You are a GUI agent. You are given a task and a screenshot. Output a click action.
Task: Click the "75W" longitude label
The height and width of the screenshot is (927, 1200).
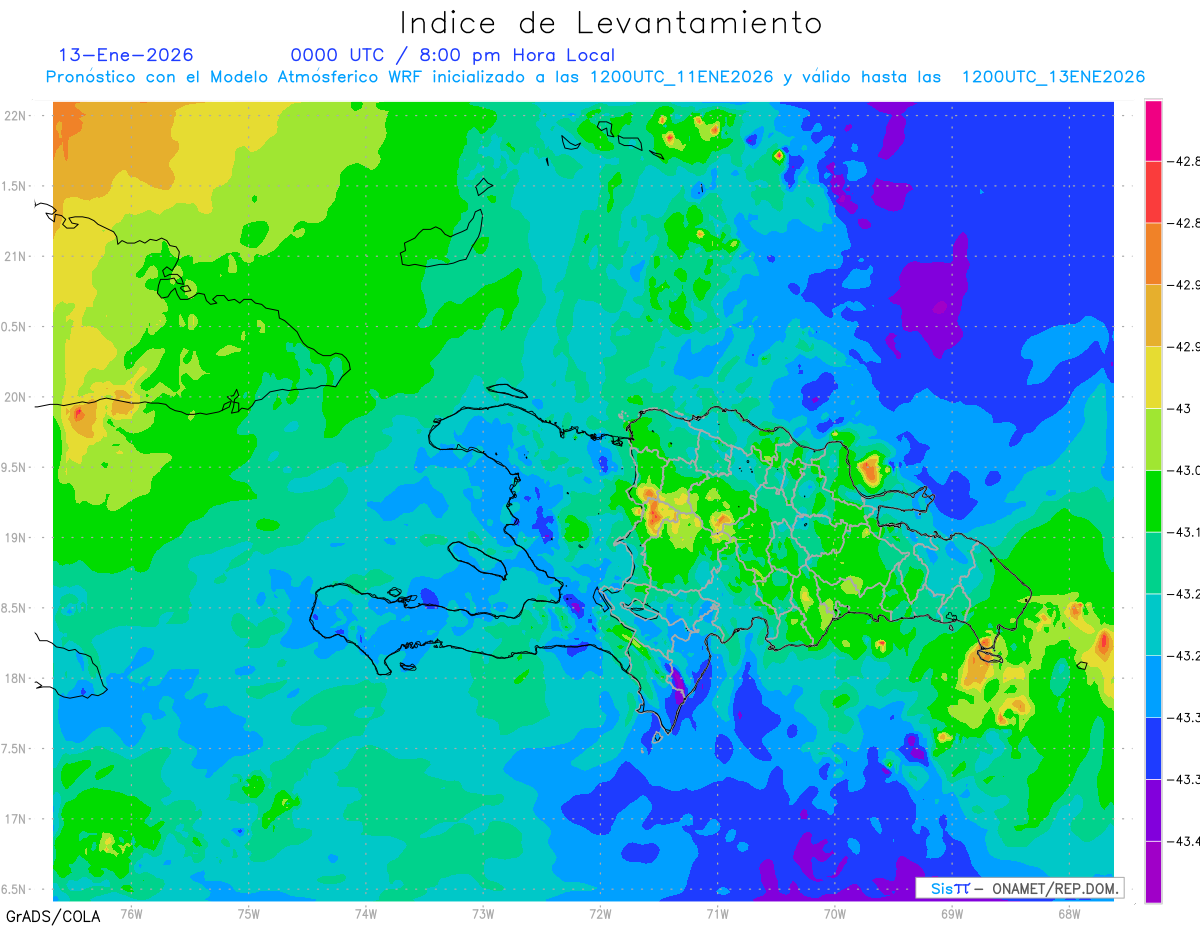pos(249,913)
